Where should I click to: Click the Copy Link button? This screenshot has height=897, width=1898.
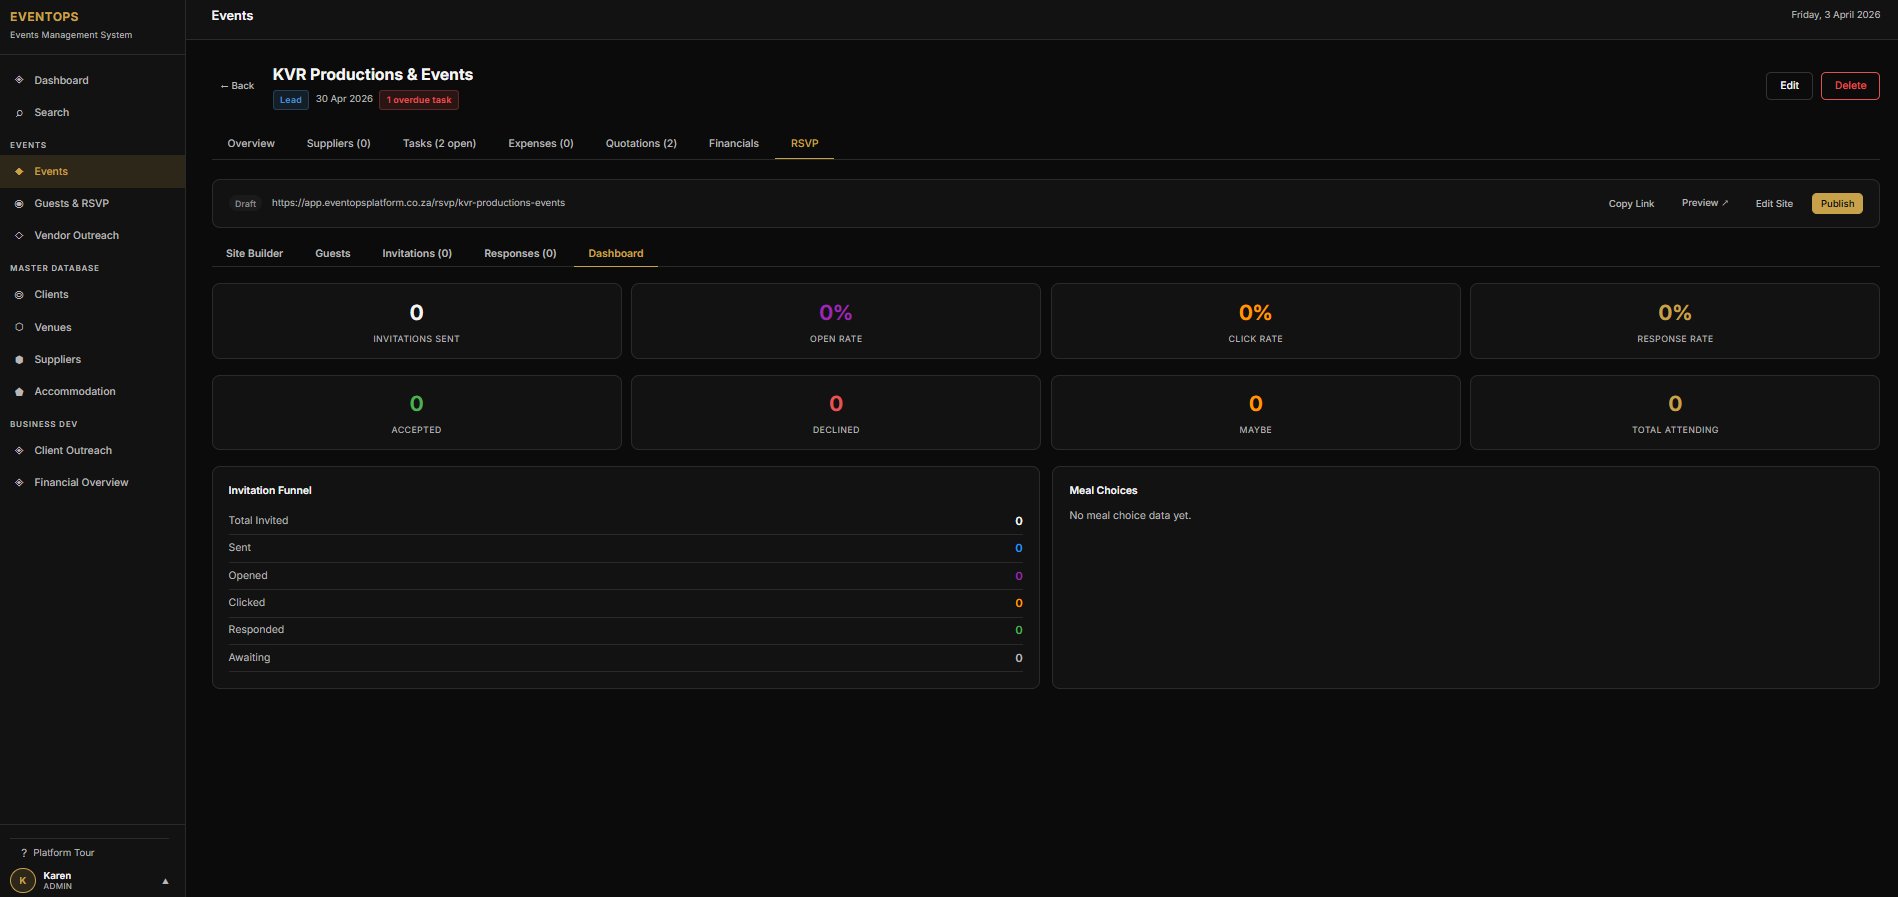pyautogui.click(x=1631, y=204)
